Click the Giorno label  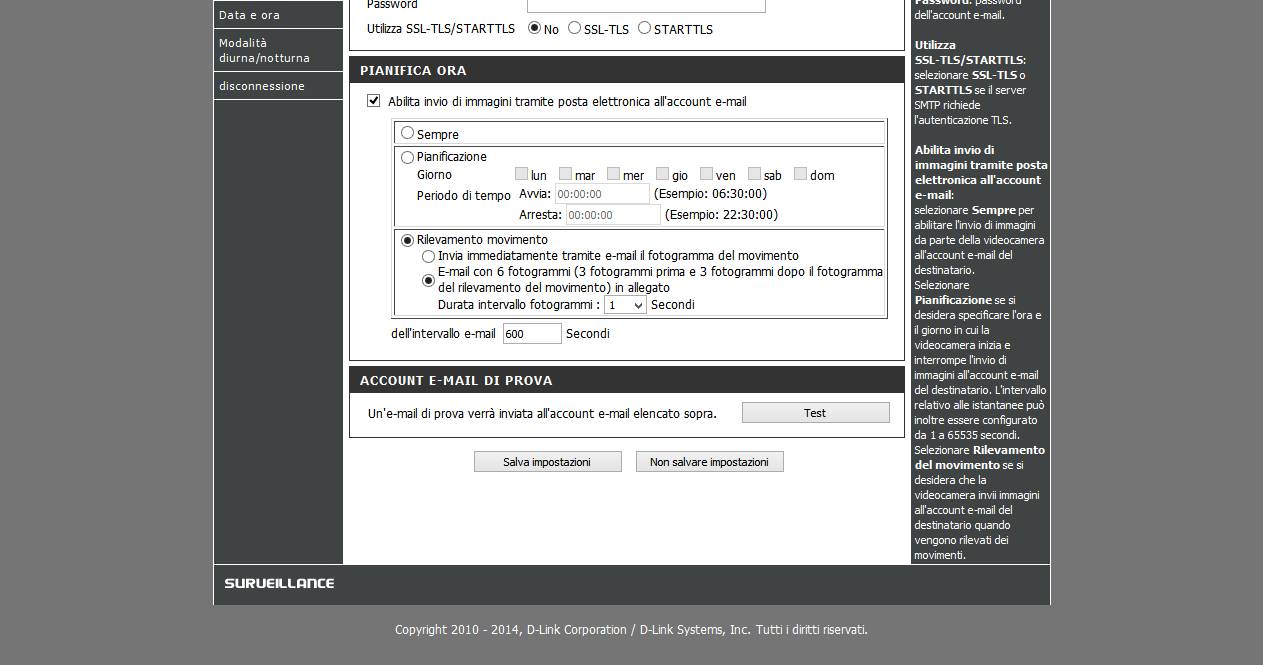tap(435, 175)
